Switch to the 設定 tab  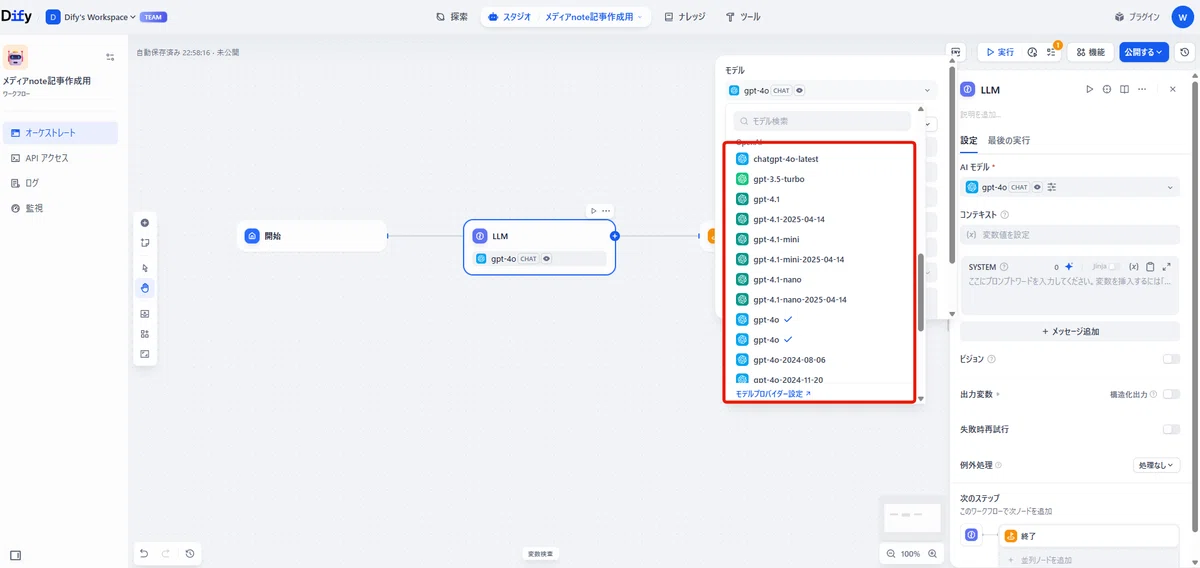tap(969, 140)
